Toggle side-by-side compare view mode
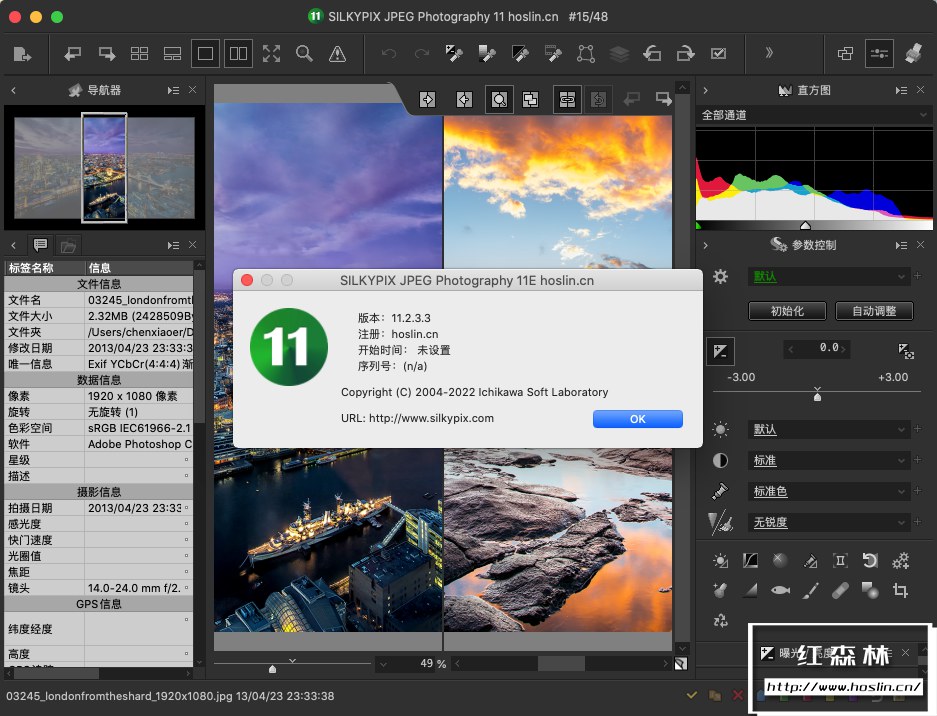The height and width of the screenshot is (716, 937). pos(238,54)
